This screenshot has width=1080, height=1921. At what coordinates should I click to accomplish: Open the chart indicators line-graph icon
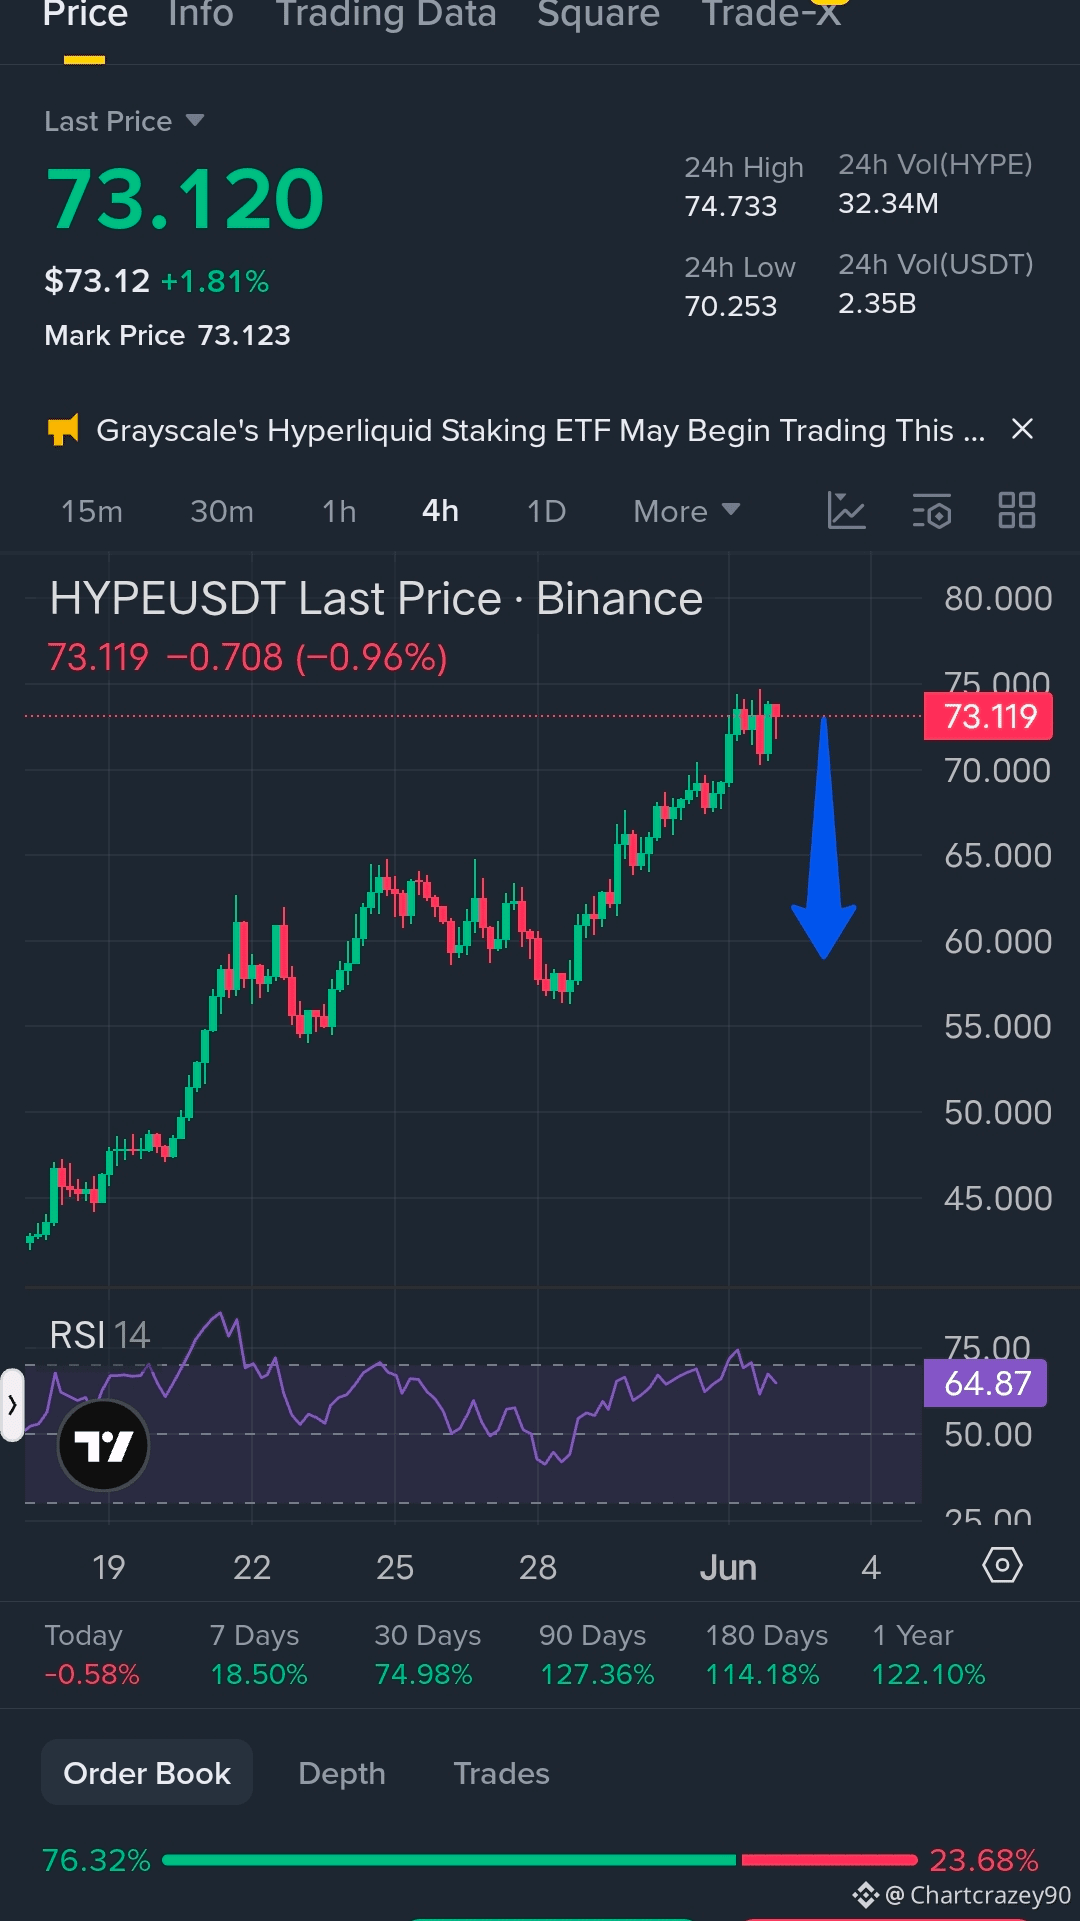[x=846, y=511]
